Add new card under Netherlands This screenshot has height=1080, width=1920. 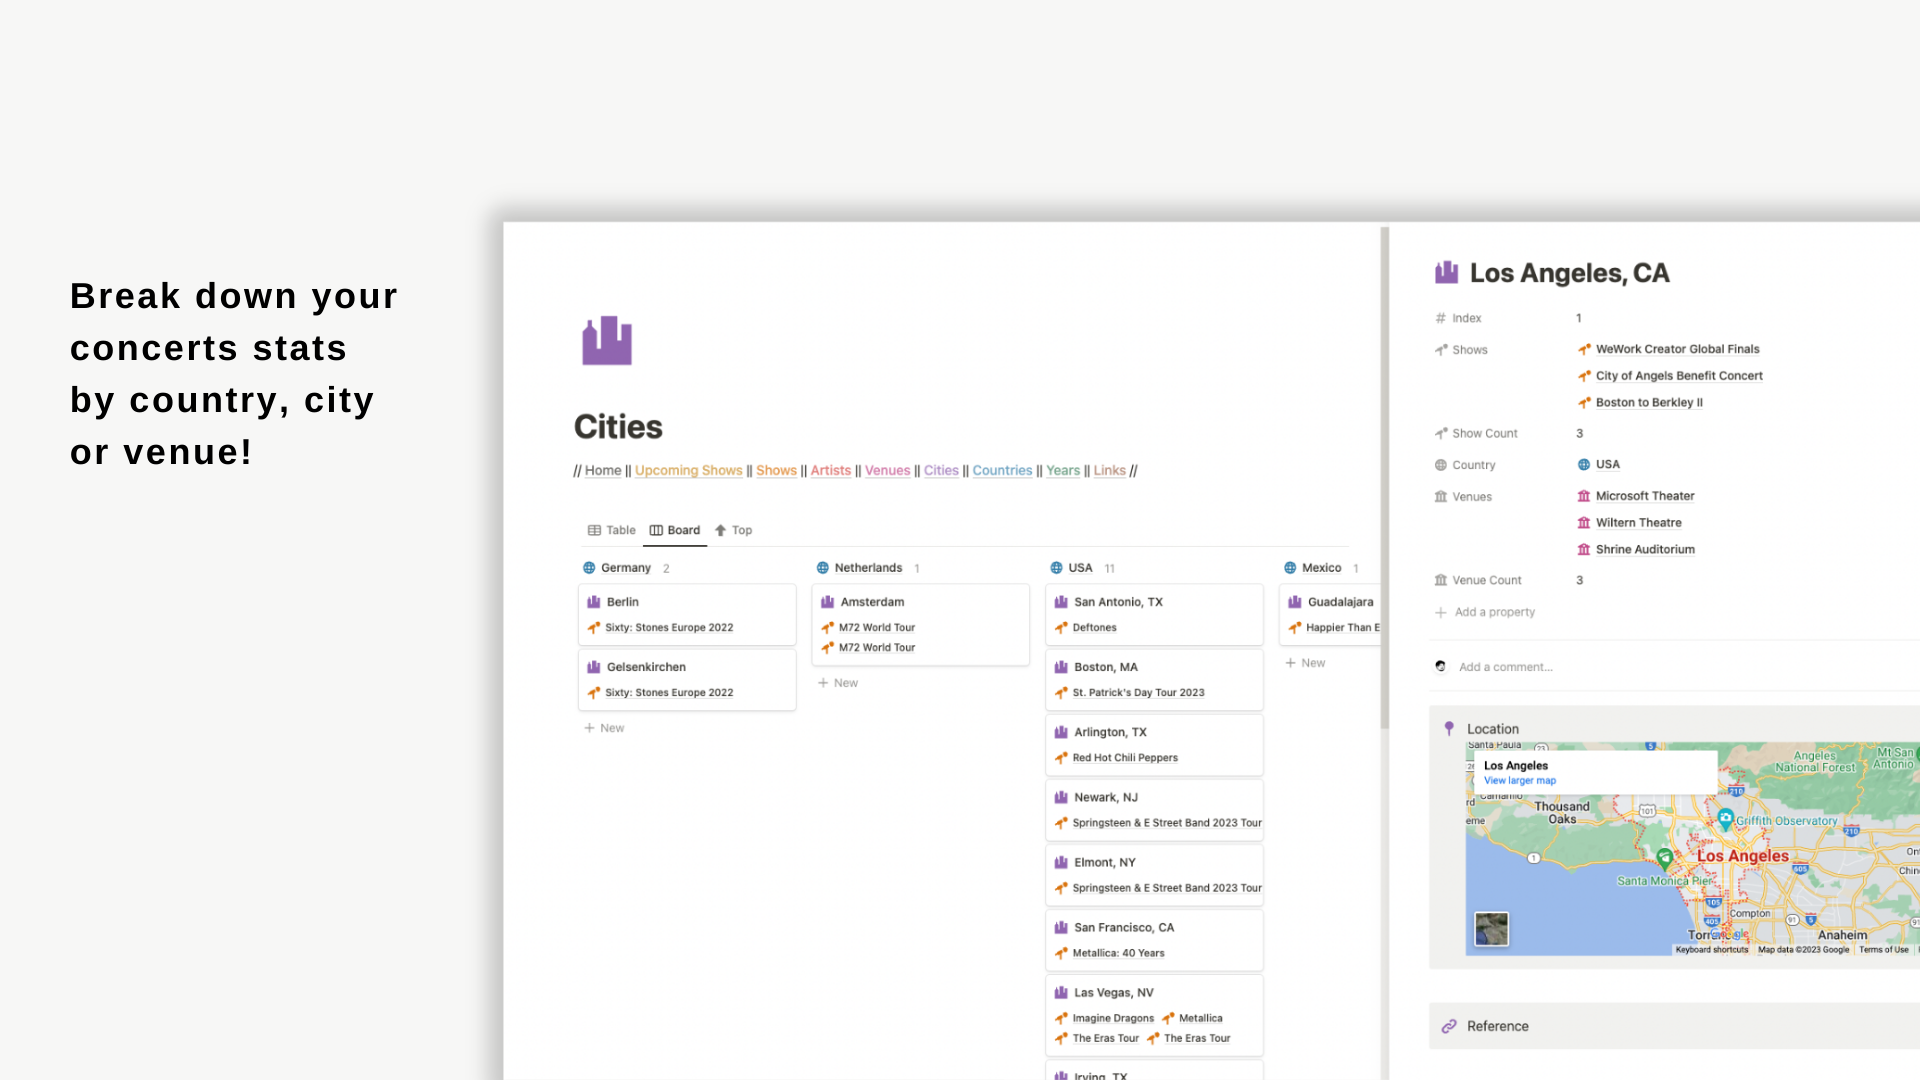pos(838,683)
